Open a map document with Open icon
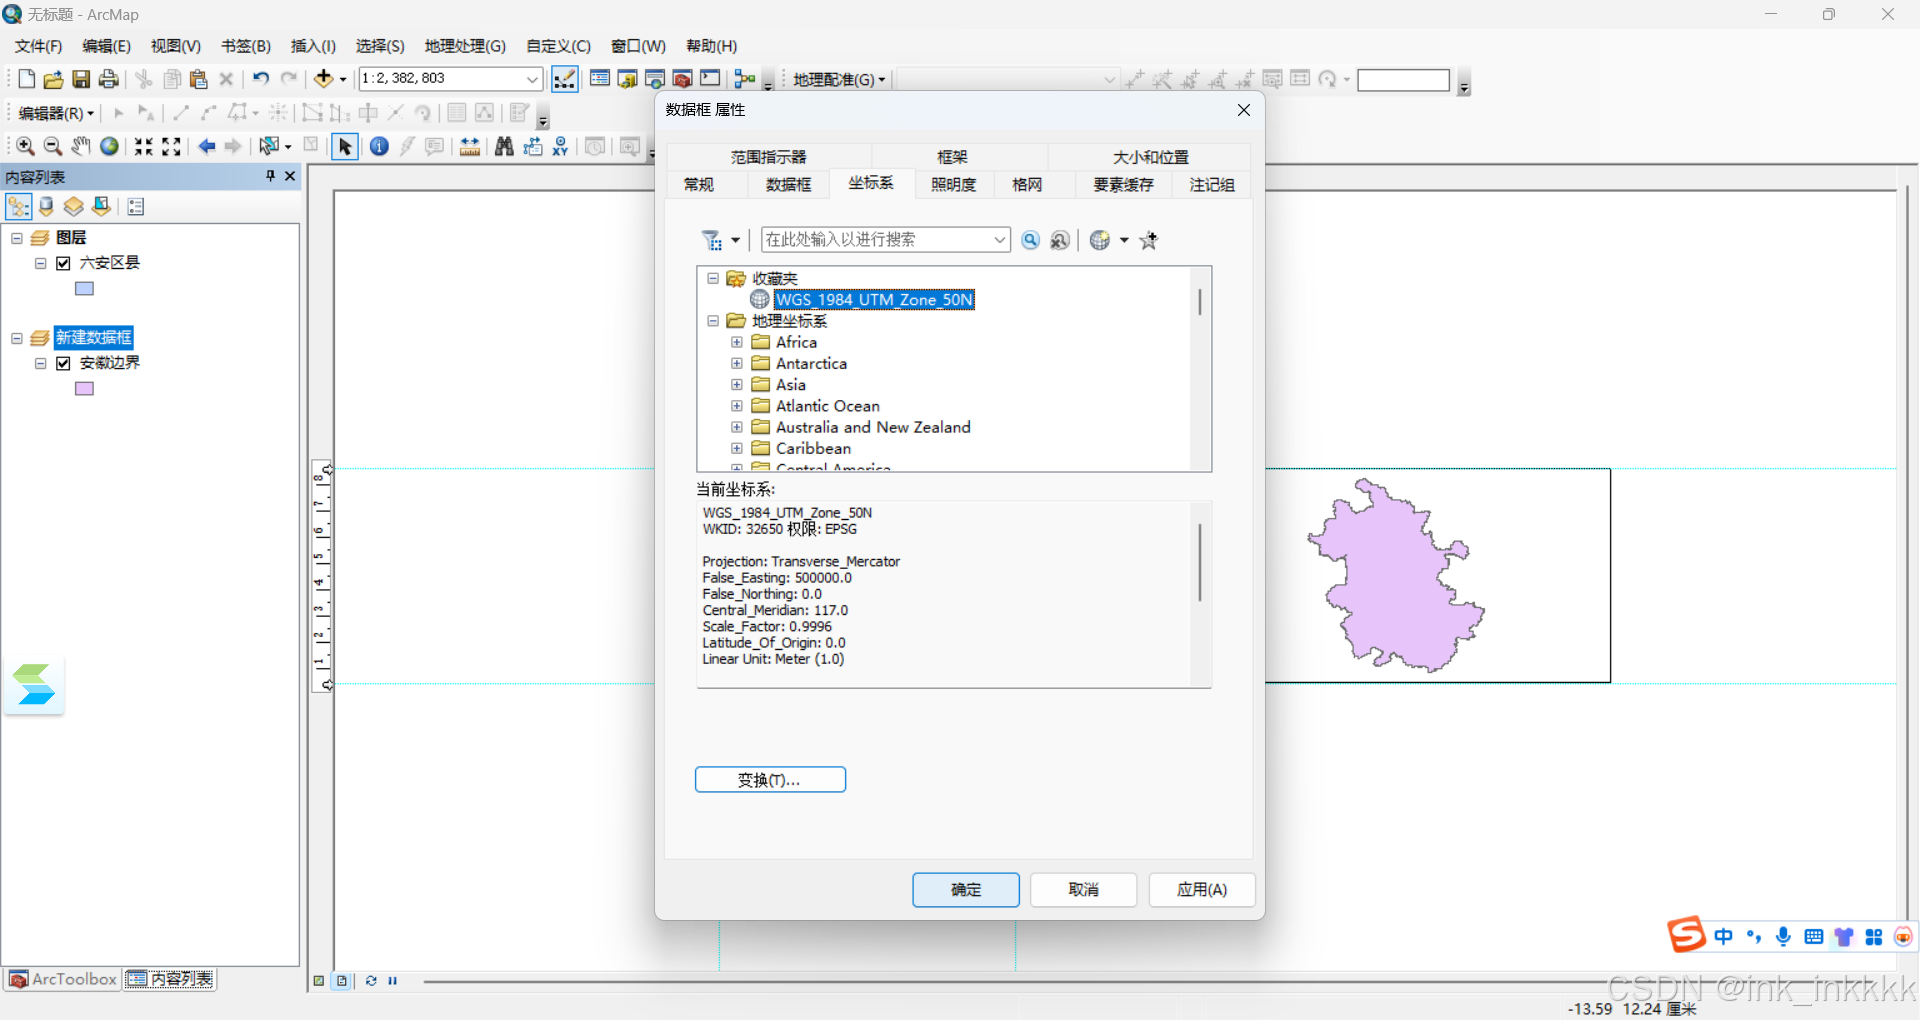This screenshot has width=1920, height=1020. [54, 79]
